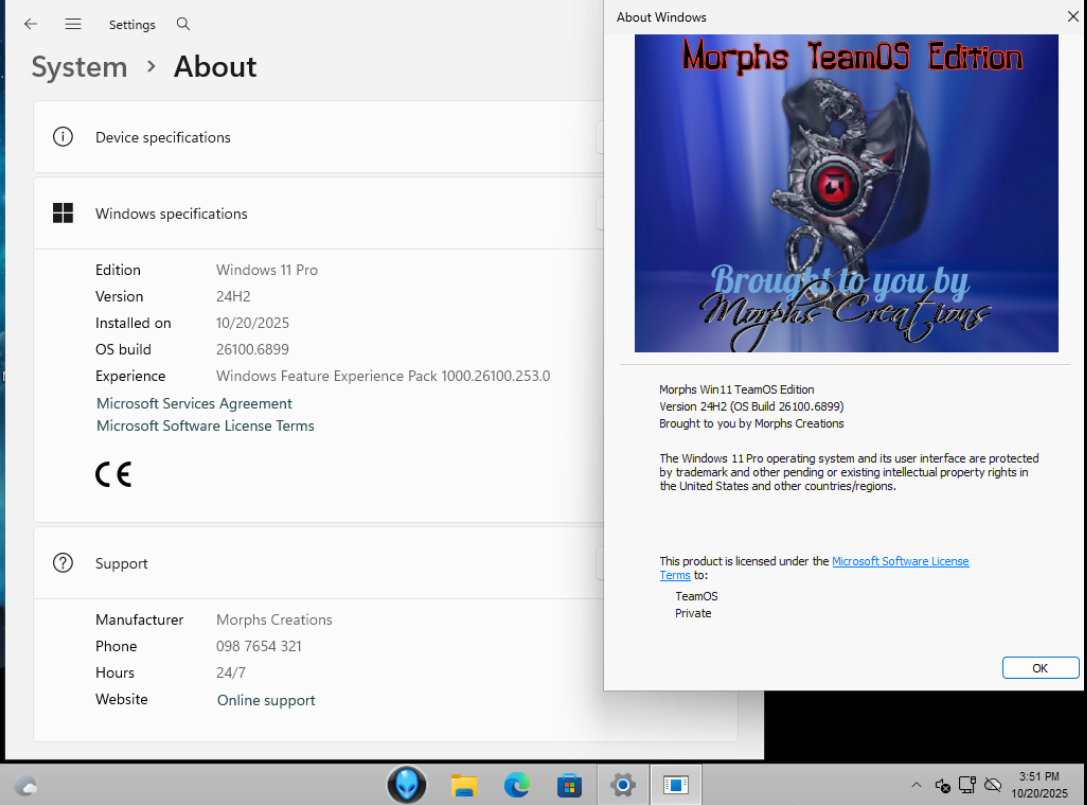Select Installed on date 10/20/2025
The image size is (1087, 805).
[x=252, y=323]
